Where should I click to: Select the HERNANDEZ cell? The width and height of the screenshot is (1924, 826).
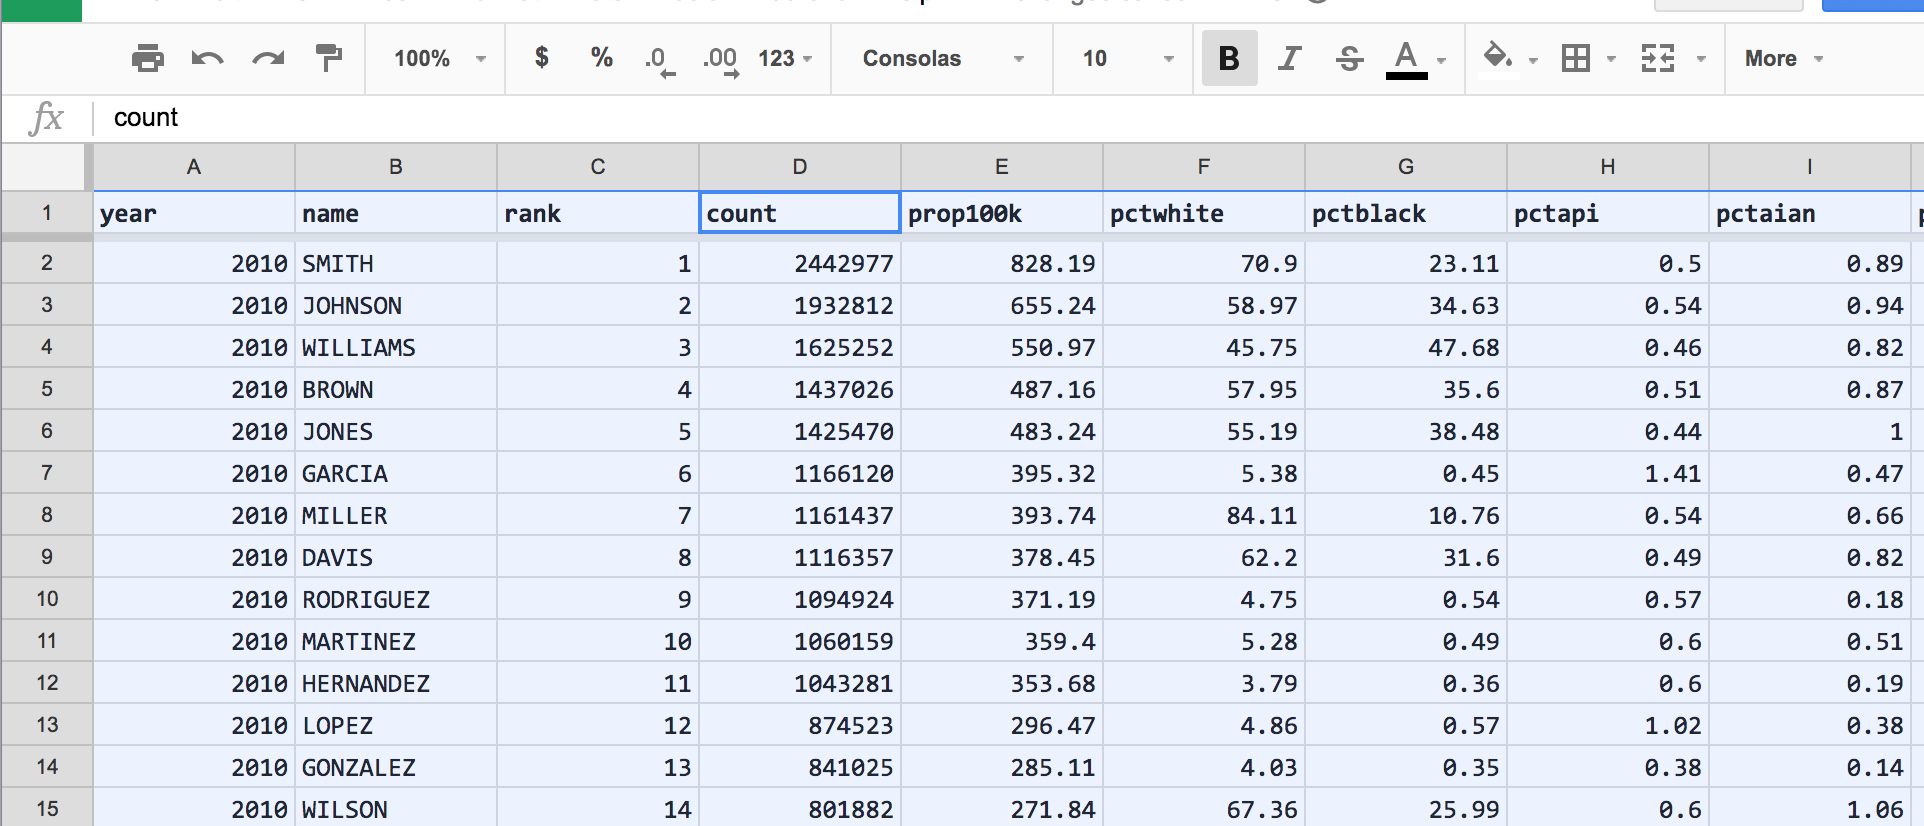(396, 683)
